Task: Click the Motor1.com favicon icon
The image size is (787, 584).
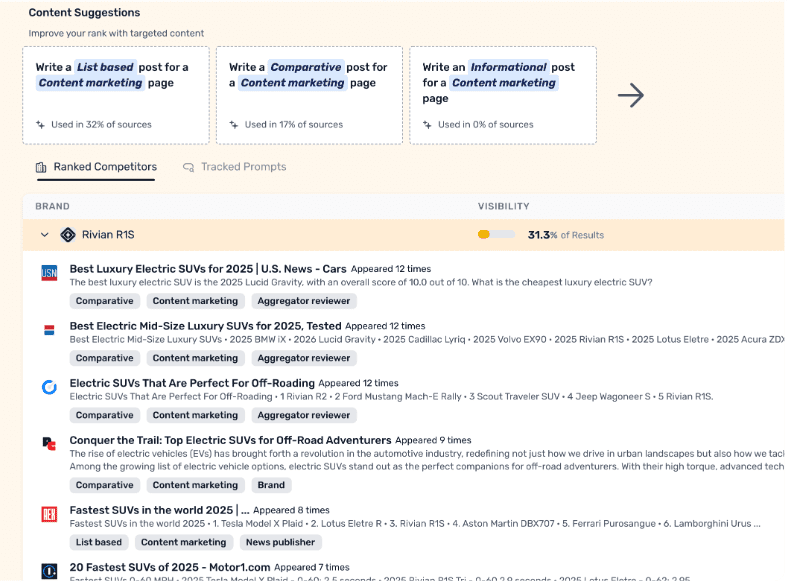Action: click(49, 571)
